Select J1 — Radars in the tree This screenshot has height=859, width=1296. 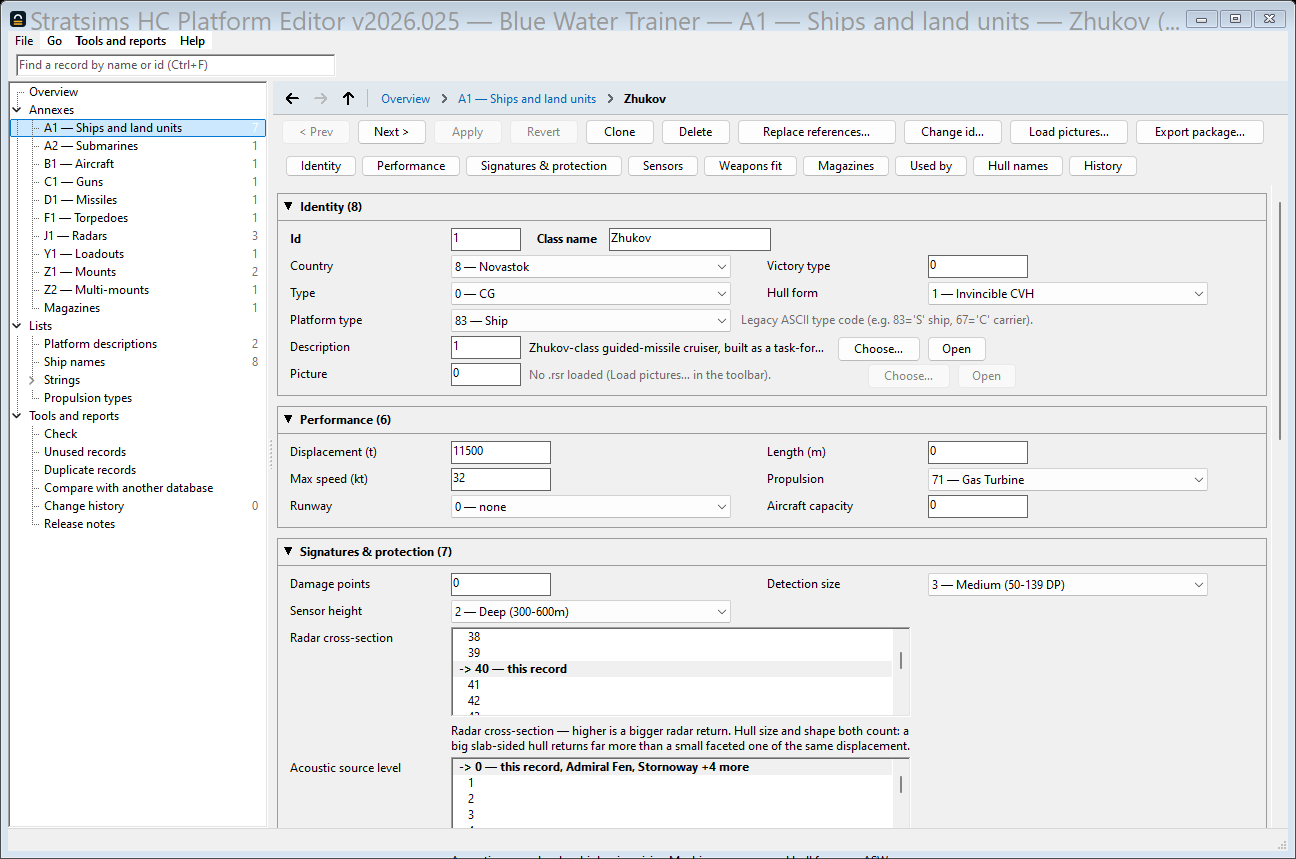75,236
